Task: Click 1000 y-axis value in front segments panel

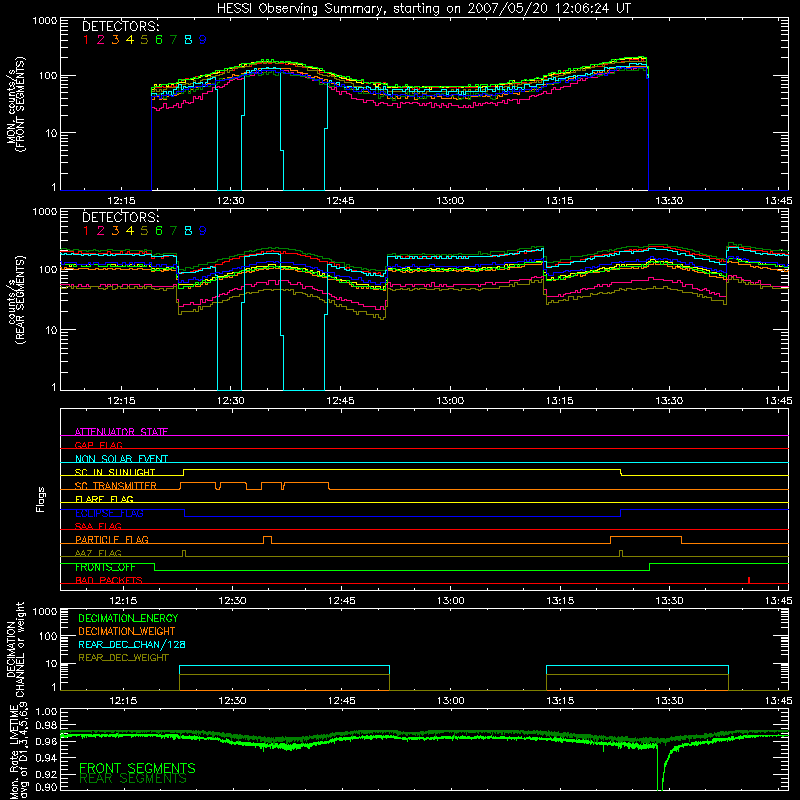Action: 44,21
